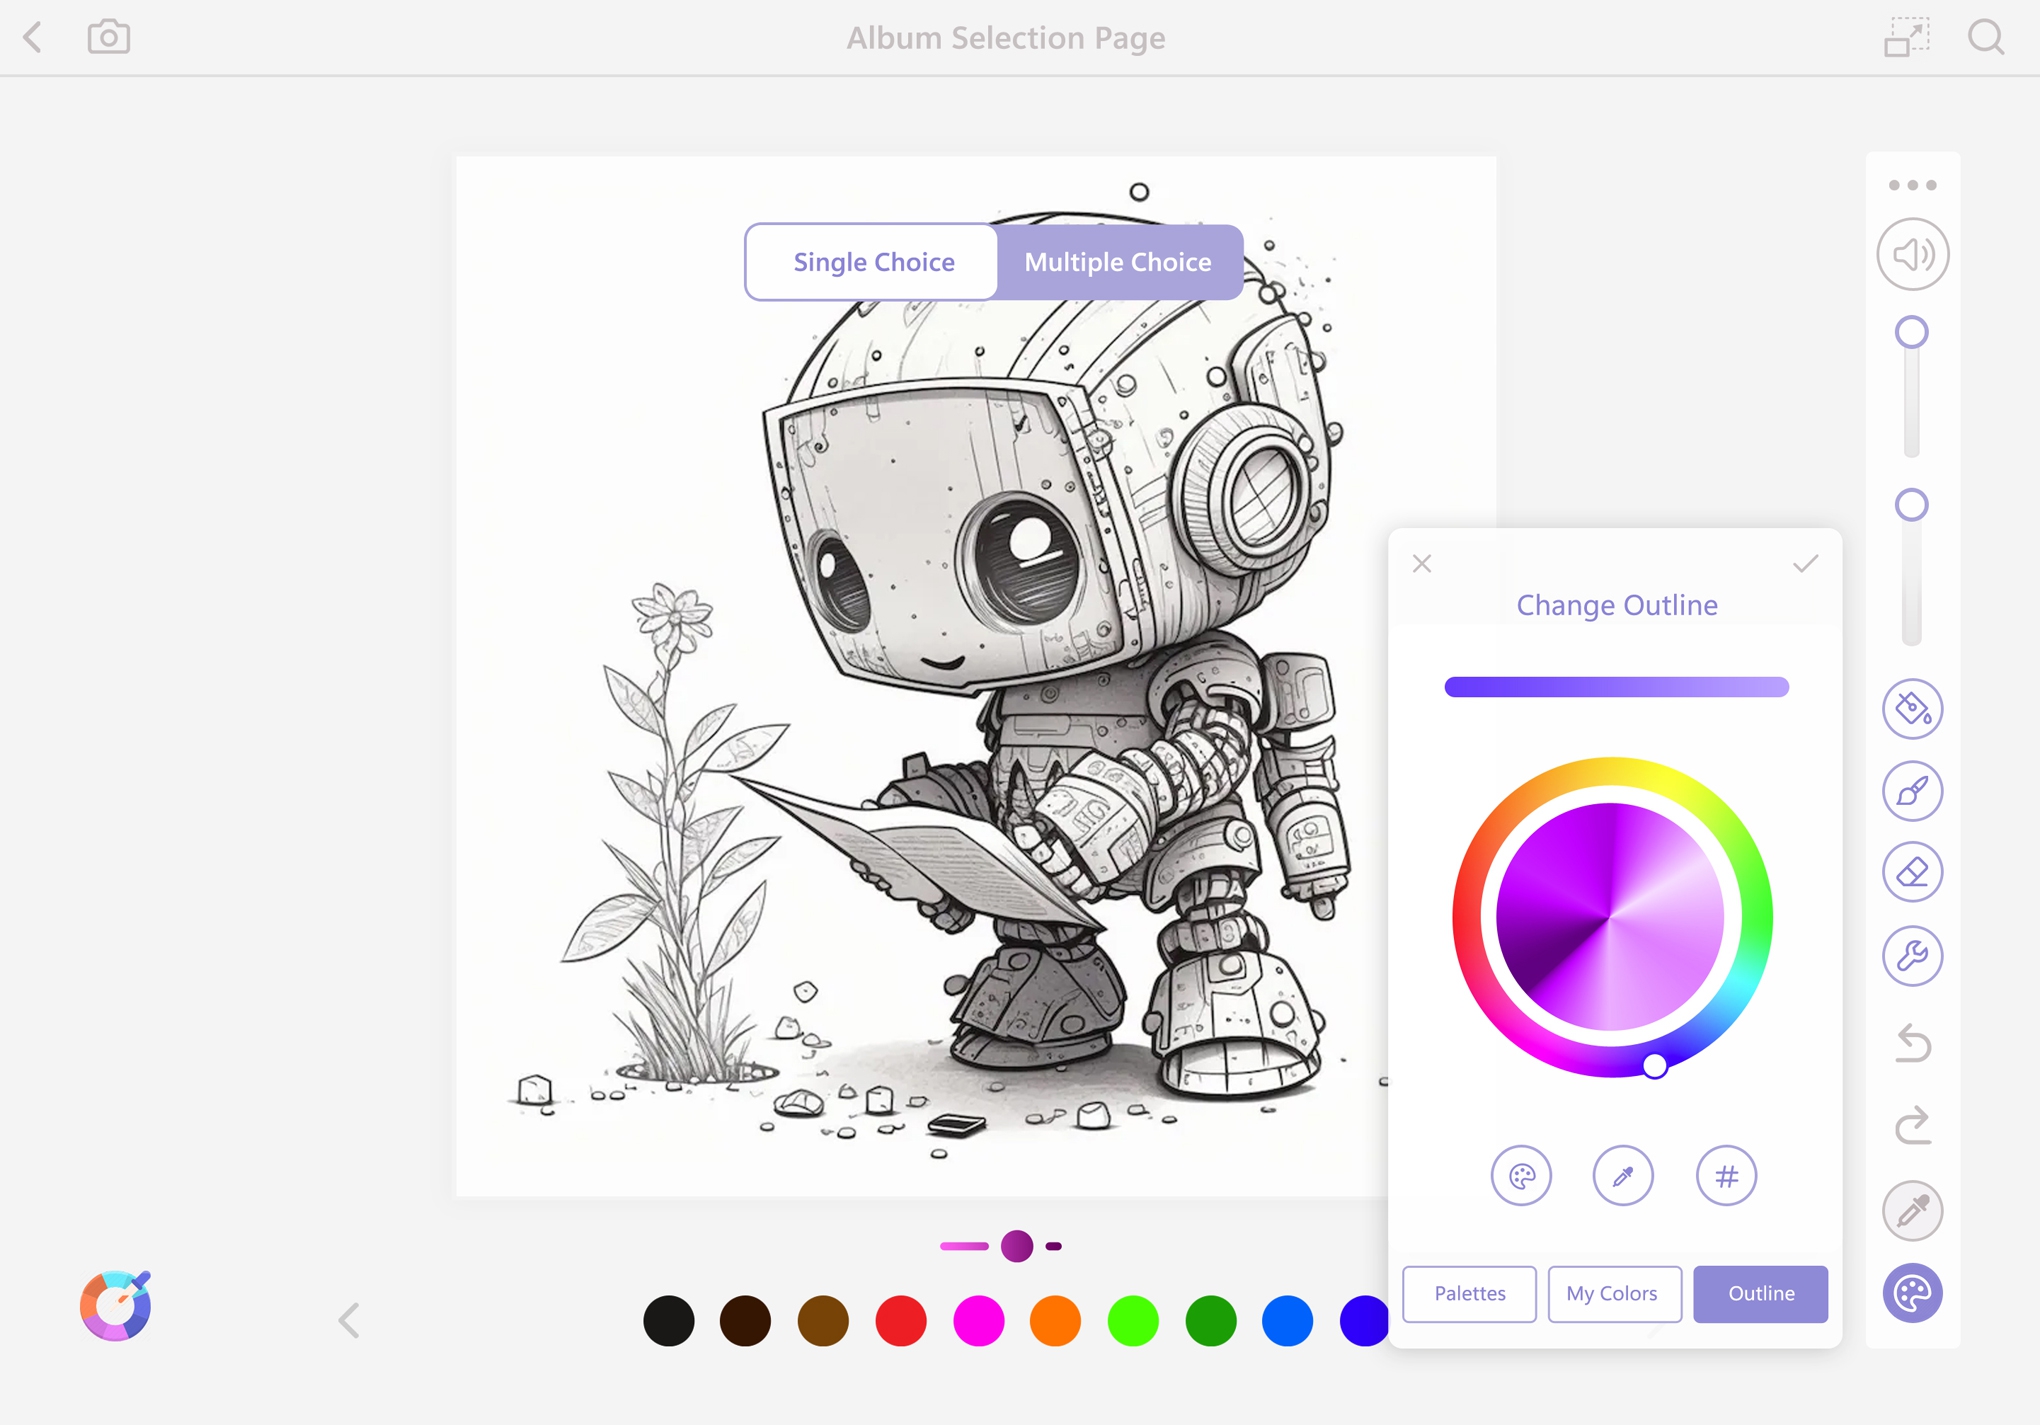Undo the last action
2040x1425 pixels.
1912,1043
